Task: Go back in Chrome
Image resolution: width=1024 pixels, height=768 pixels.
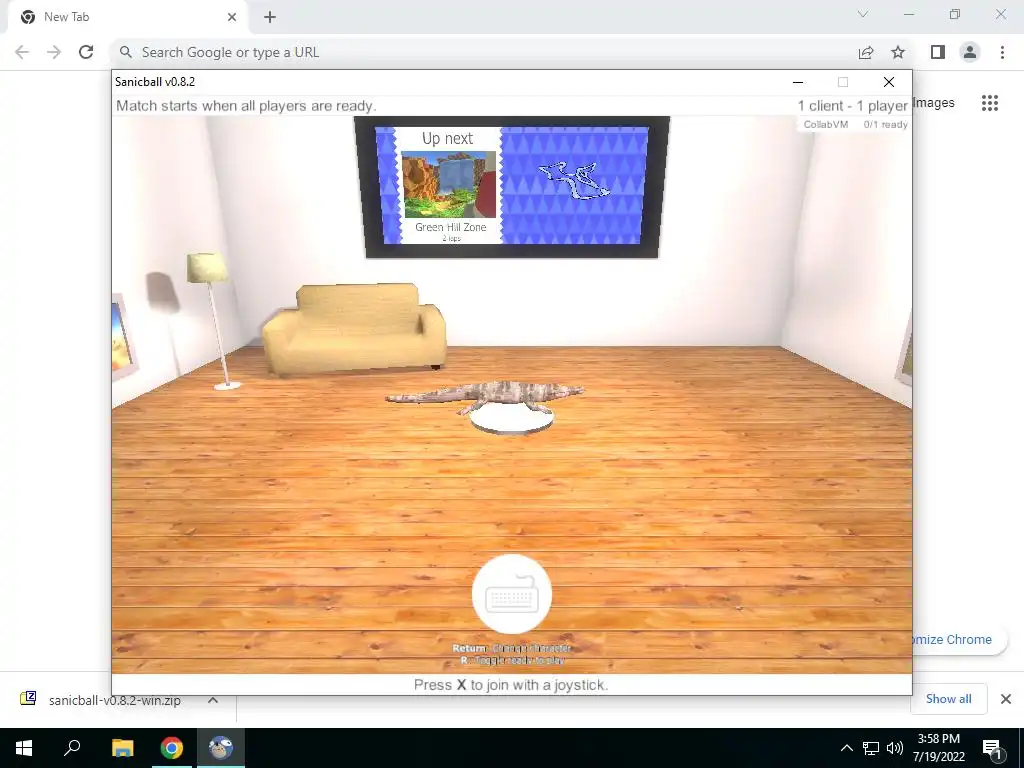Action: point(22,52)
